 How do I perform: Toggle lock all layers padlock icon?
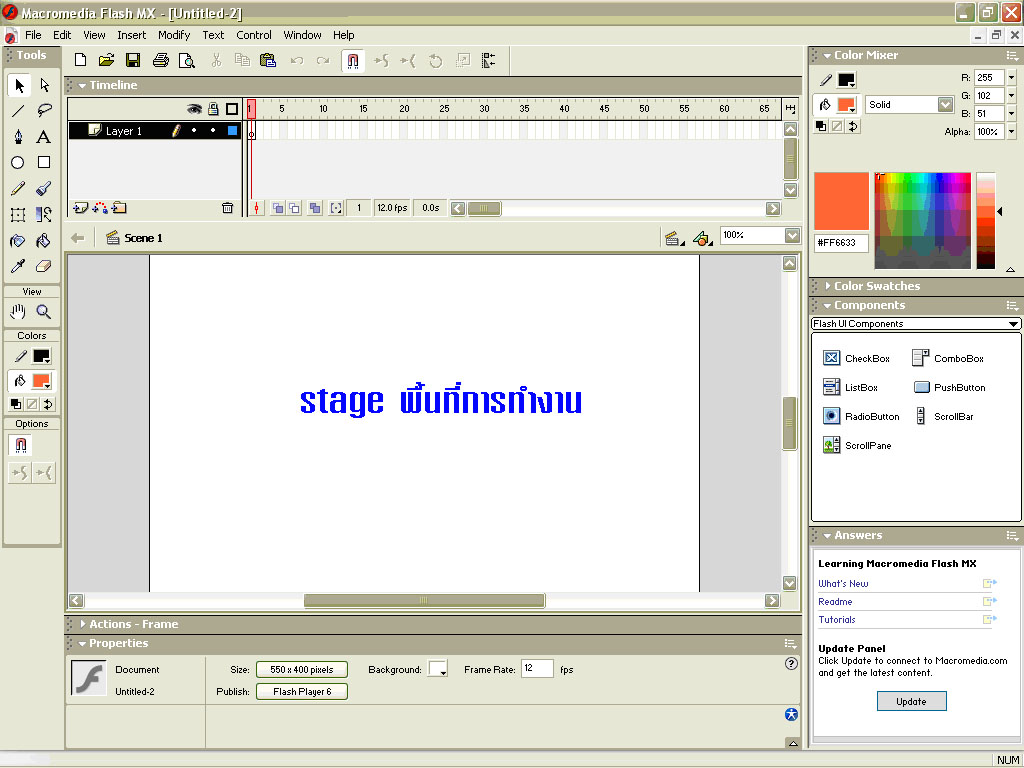213,109
